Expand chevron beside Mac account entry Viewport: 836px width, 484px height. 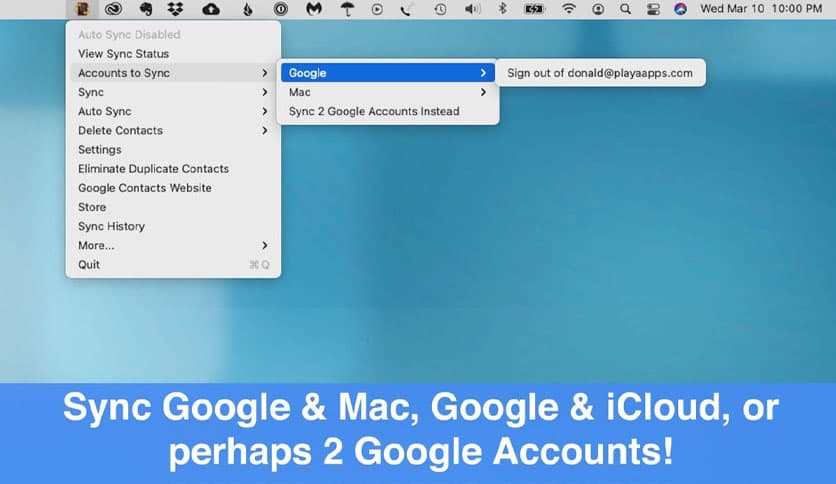[x=483, y=92]
